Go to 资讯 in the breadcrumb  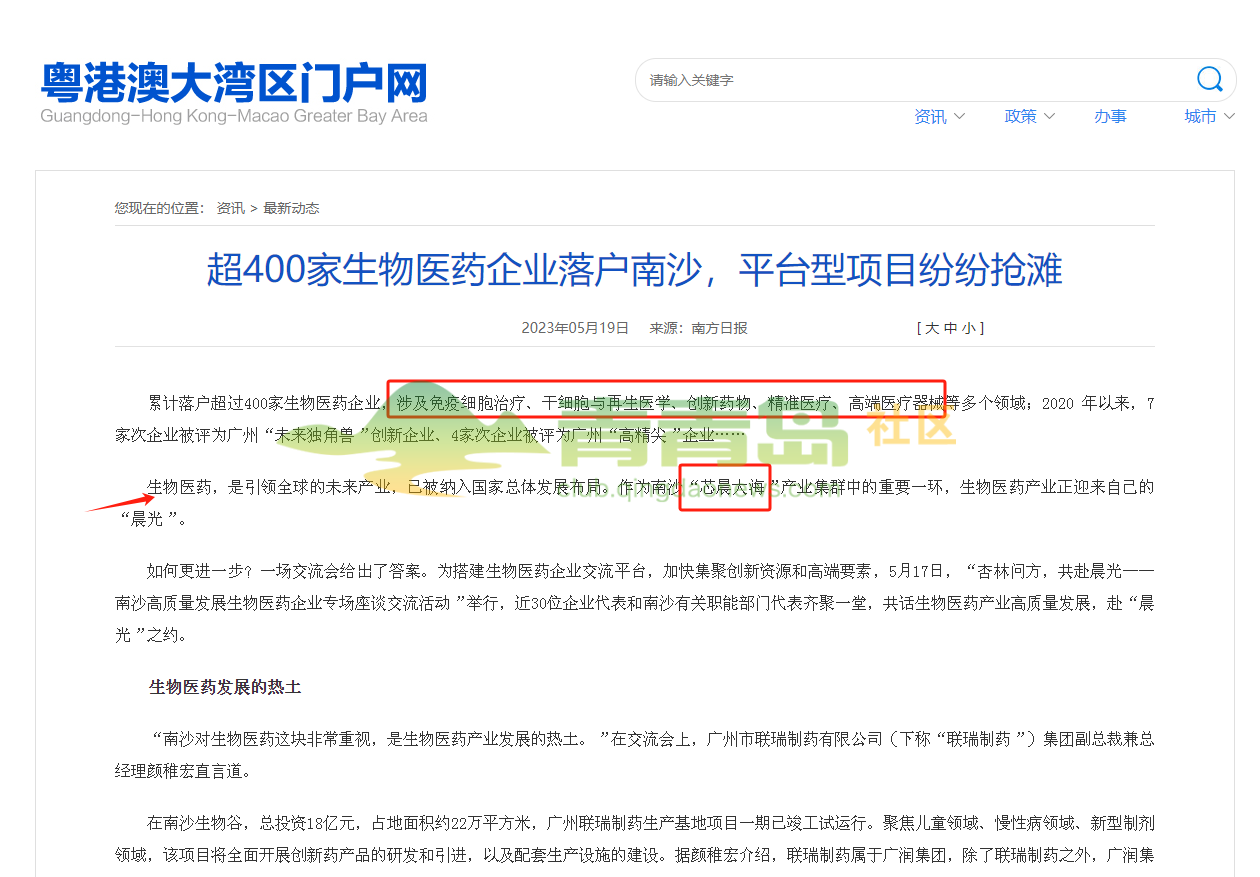230,208
